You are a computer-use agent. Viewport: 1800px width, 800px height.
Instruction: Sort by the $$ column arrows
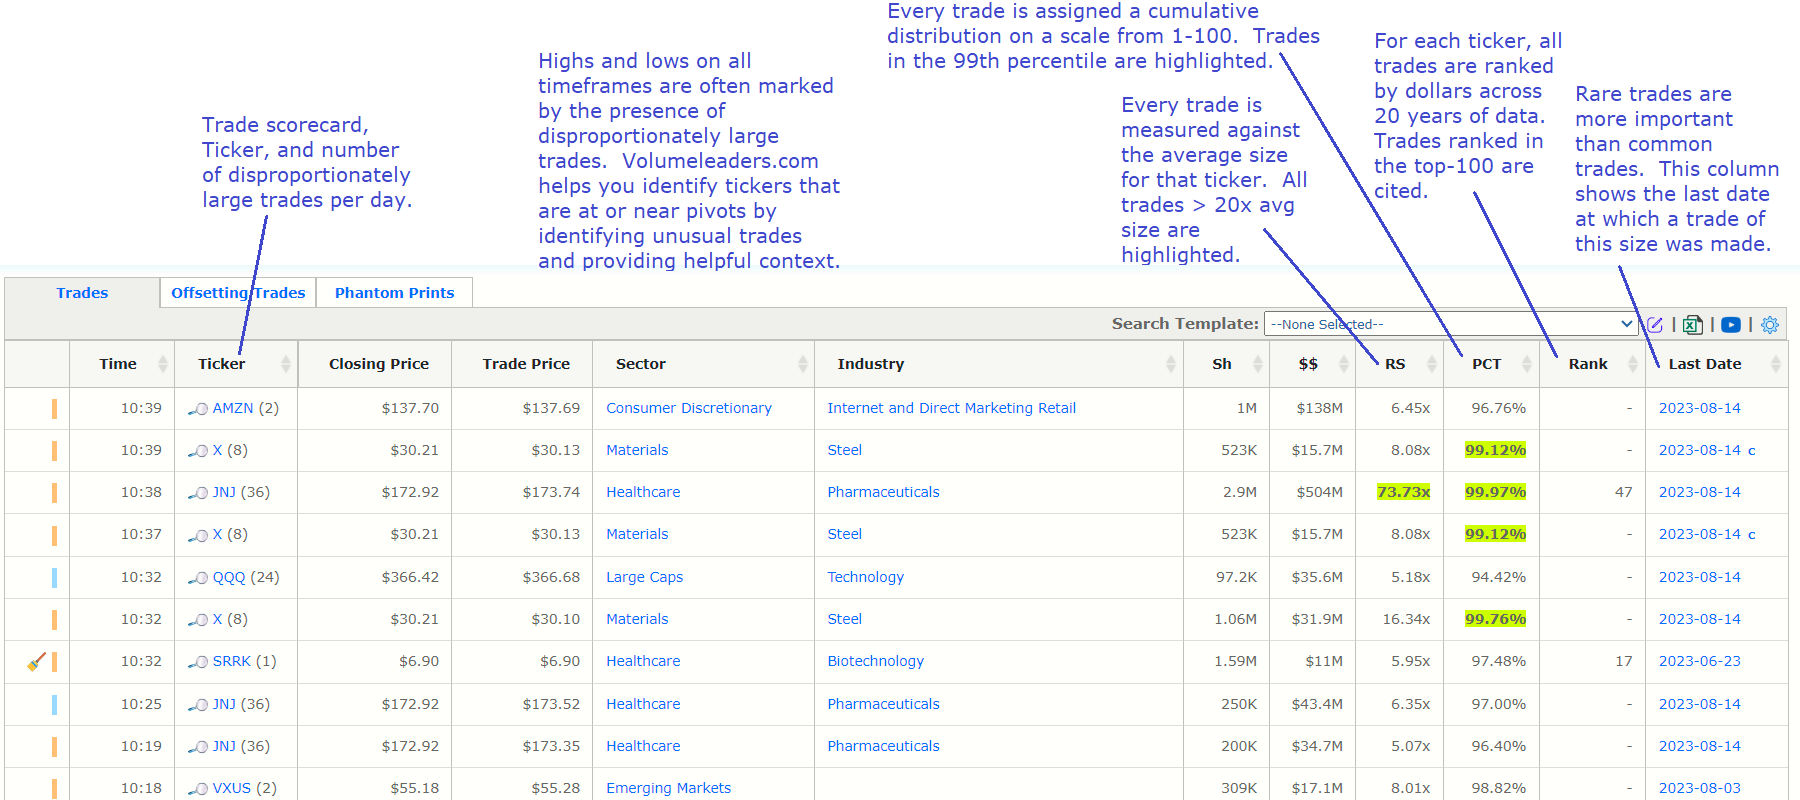1344,364
